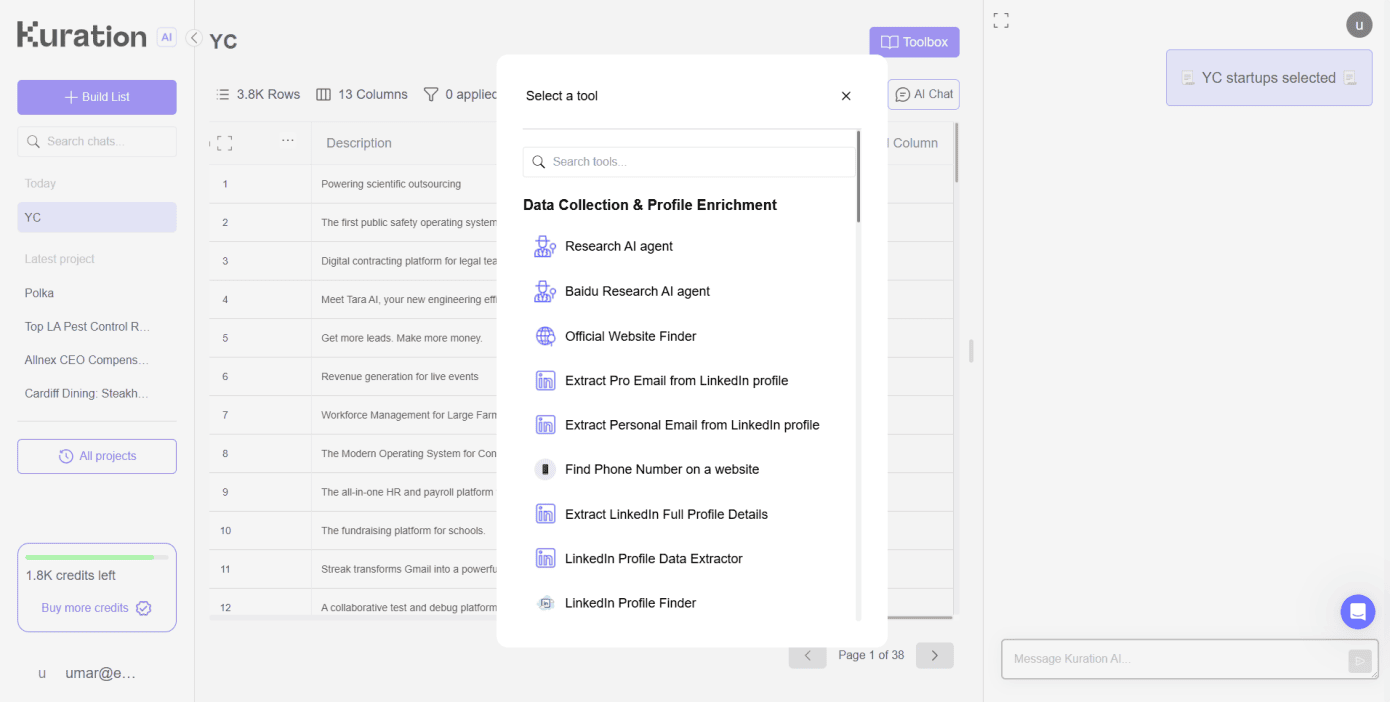Click row 'Revenue generation for live events'
The height and width of the screenshot is (702, 1390).
tap(400, 376)
